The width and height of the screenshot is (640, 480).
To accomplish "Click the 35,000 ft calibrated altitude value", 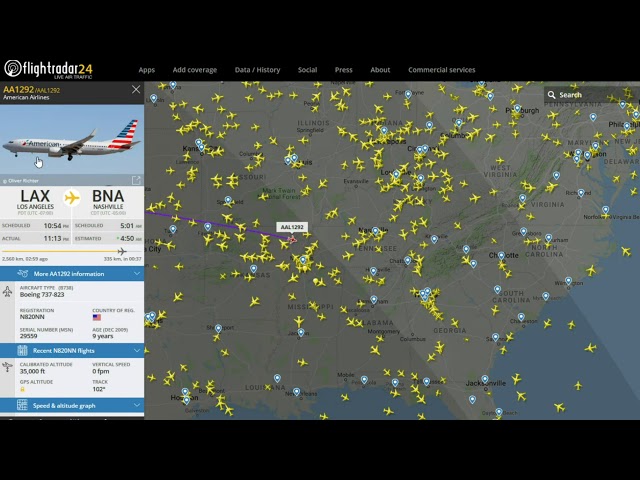I will click(x=32, y=371).
